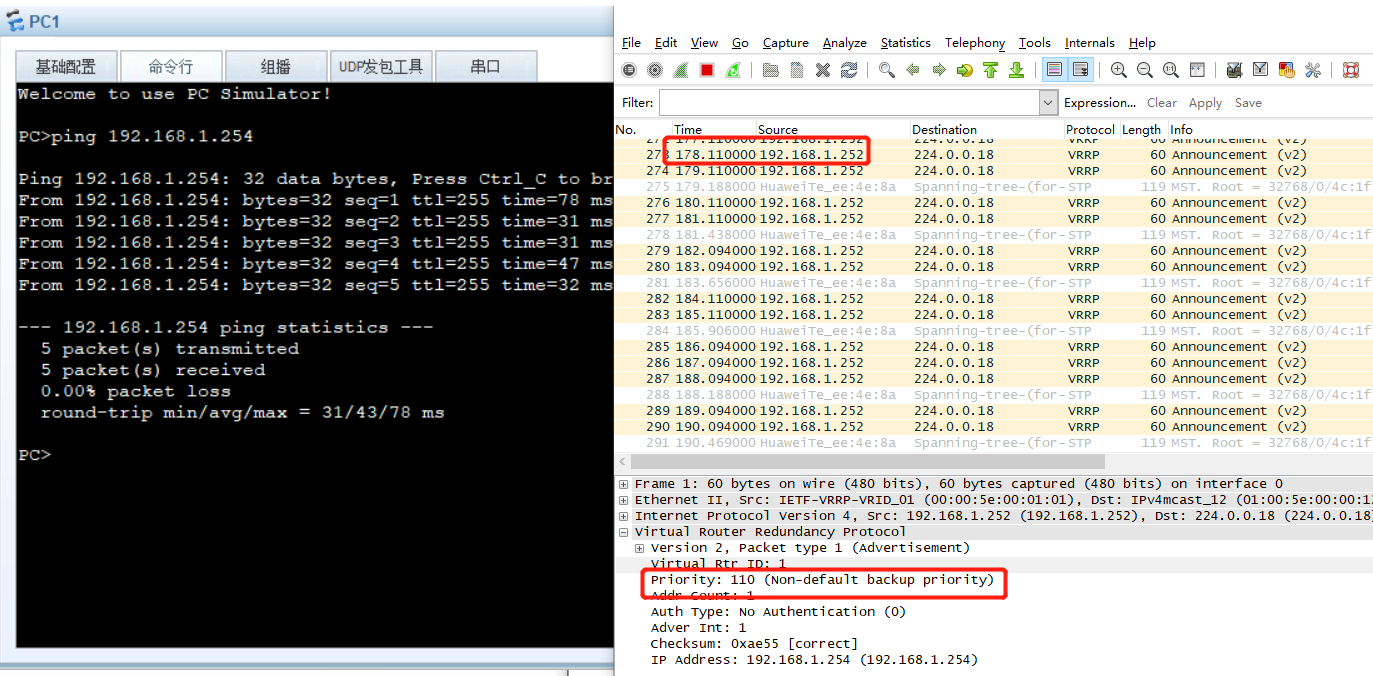Open capture interfaces list icon
Viewport: 1373px width, 676px height.
pyautogui.click(x=631, y=69)
